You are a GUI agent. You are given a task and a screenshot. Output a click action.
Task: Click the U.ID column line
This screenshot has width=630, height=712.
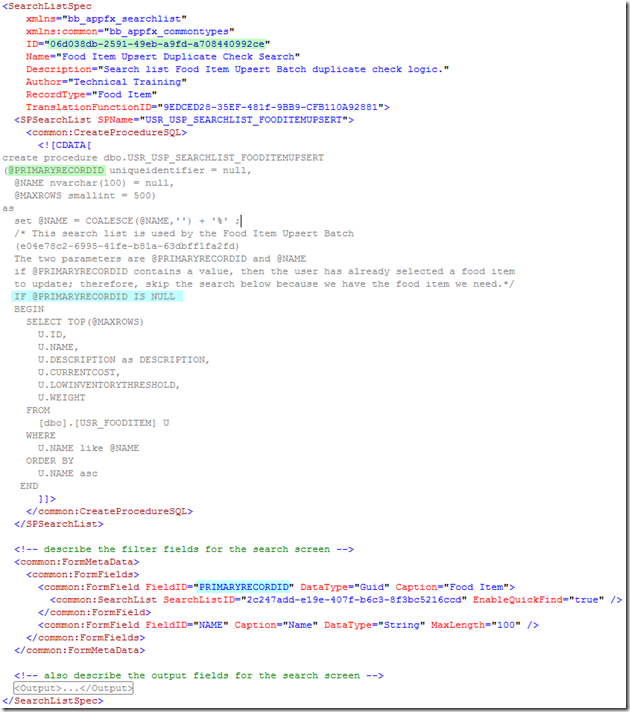click(52, 335)
